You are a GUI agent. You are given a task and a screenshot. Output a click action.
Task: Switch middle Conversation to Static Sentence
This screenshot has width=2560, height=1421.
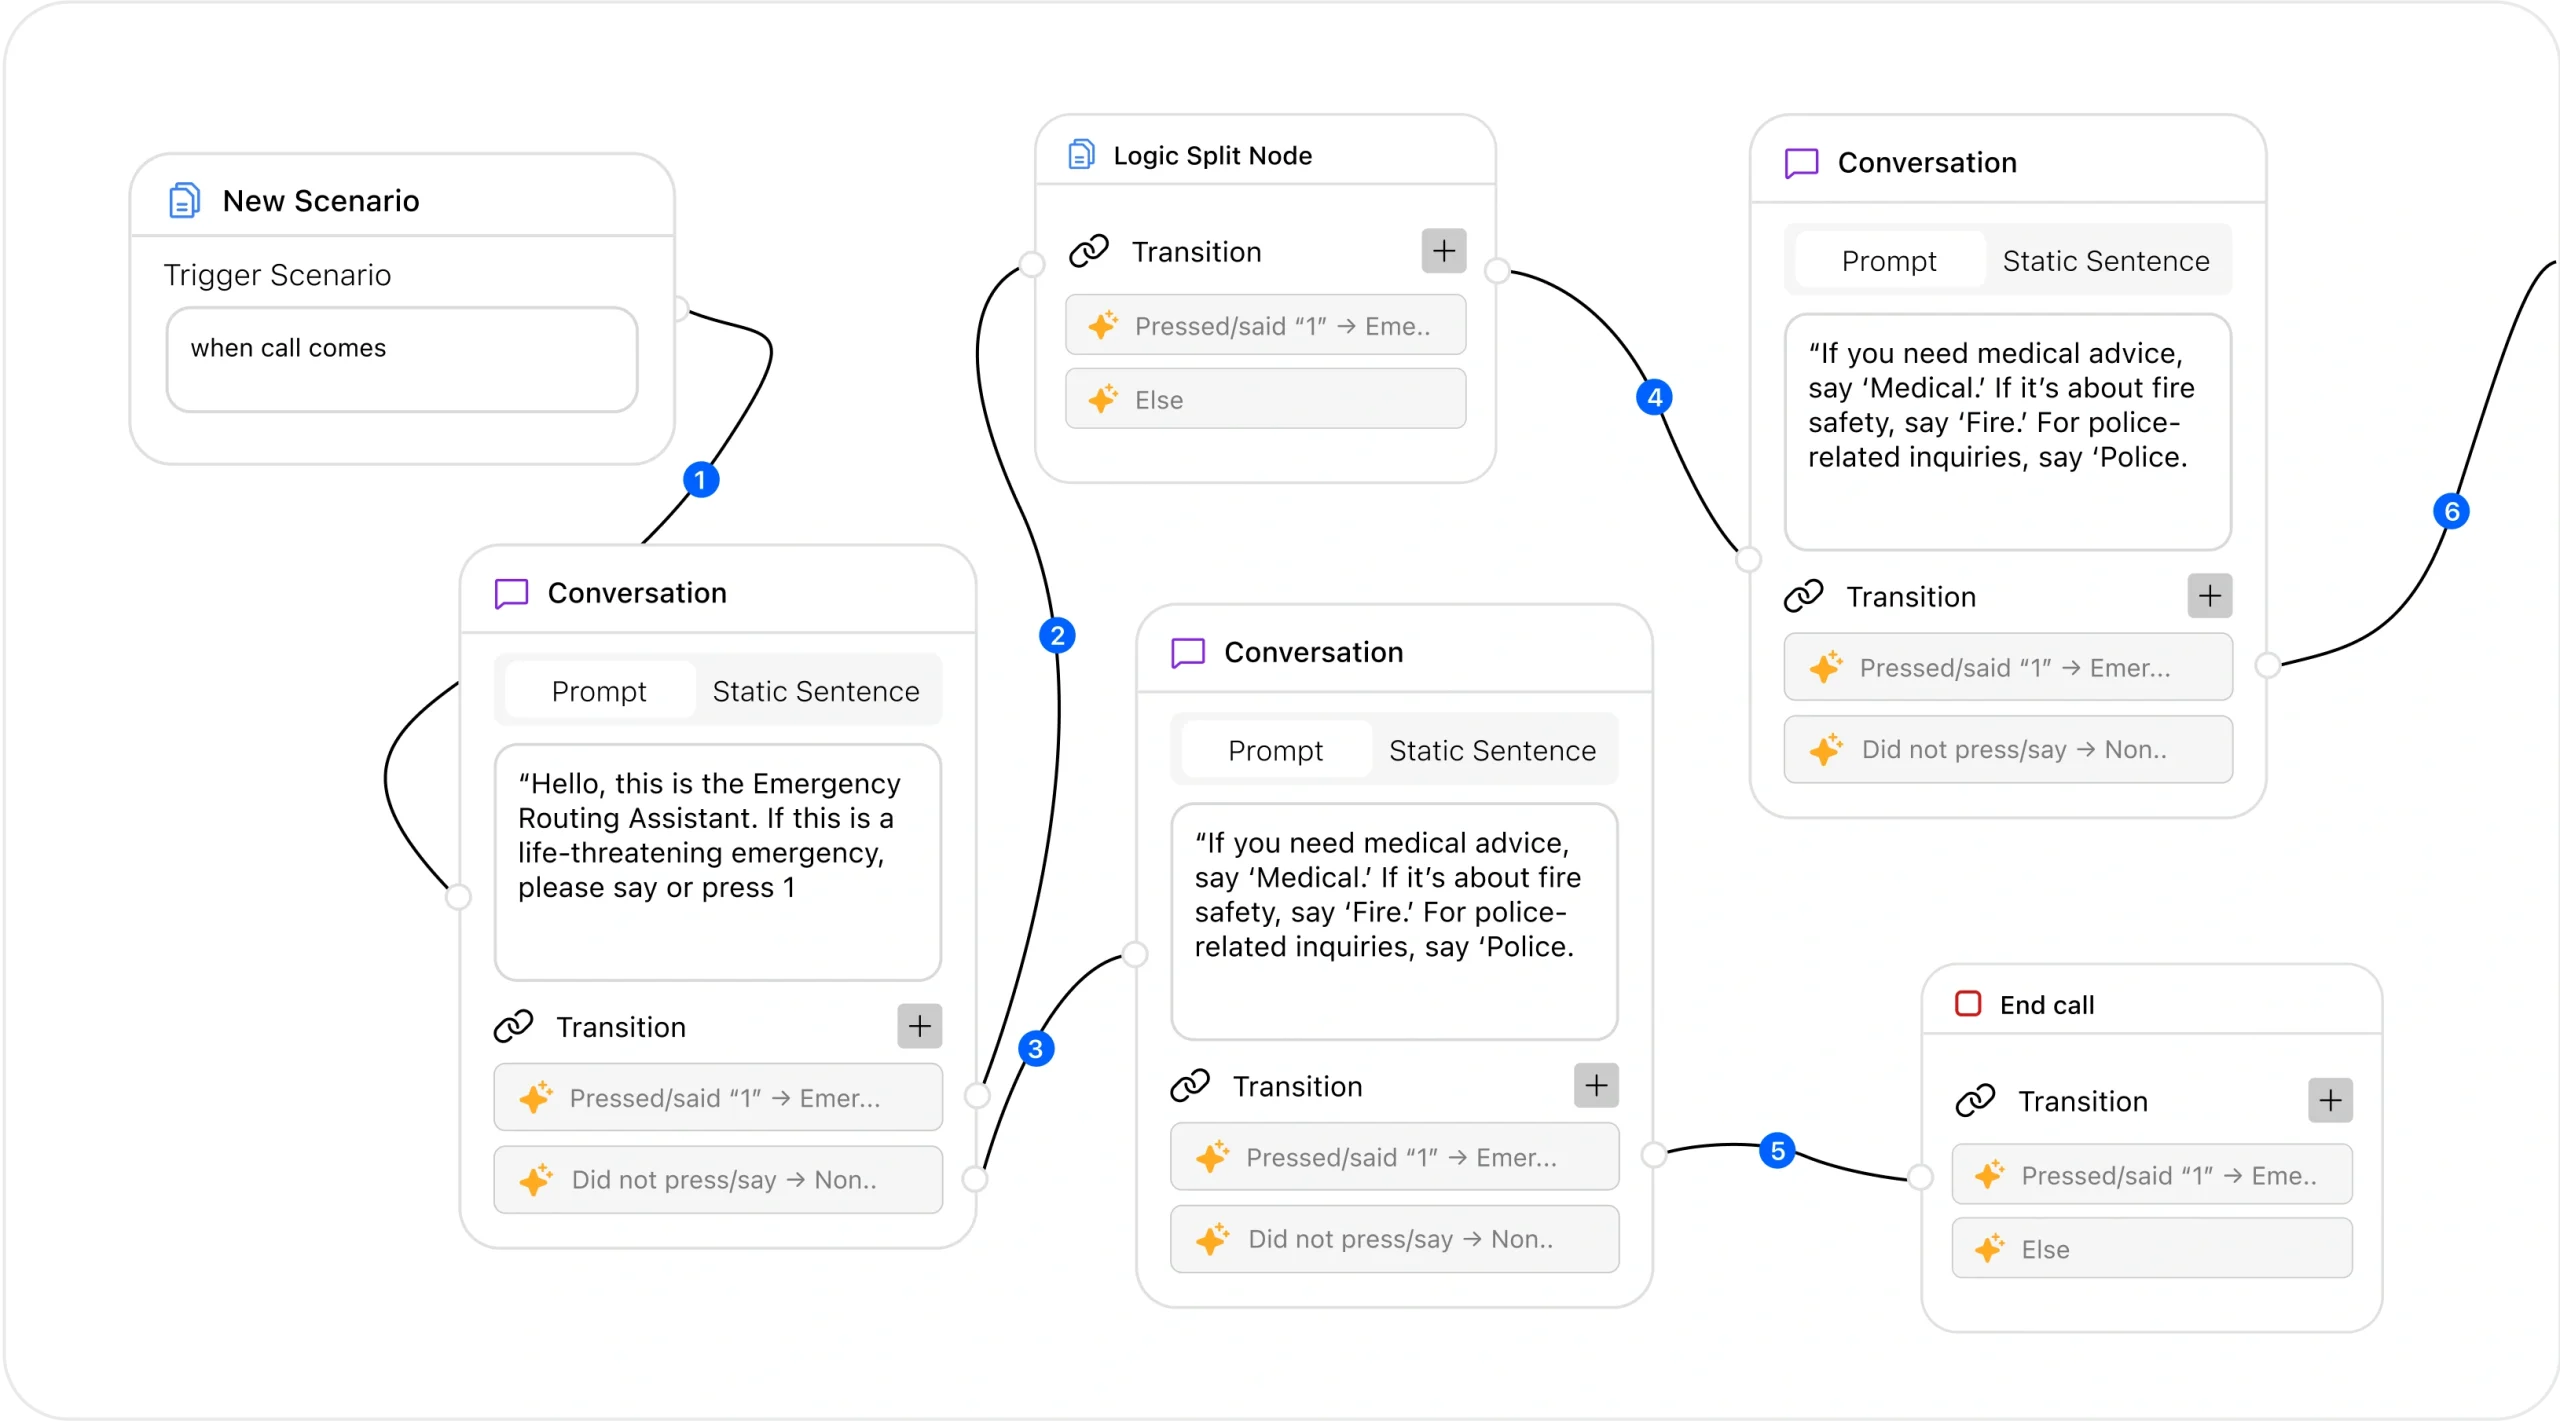point(1491,750)
